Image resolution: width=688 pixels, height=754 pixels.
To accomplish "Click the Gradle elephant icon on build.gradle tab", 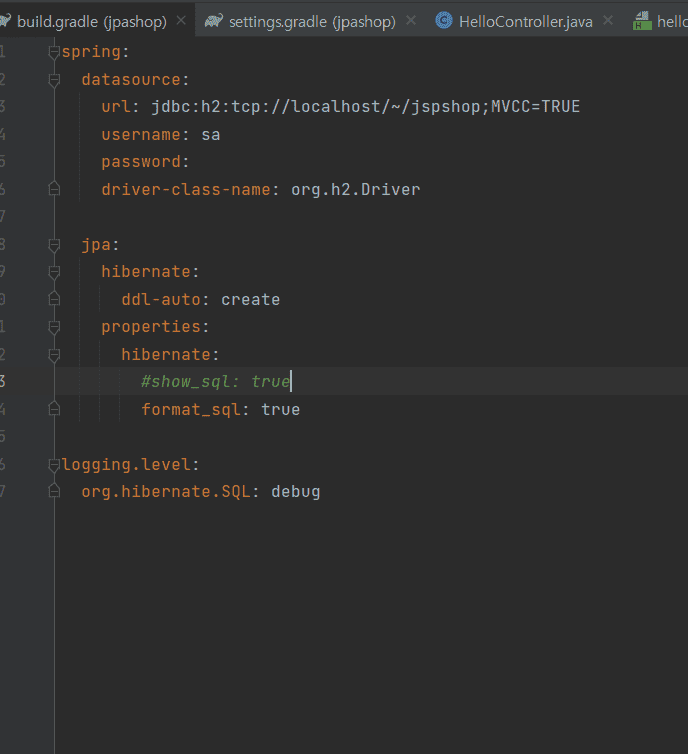I will 5,20.
